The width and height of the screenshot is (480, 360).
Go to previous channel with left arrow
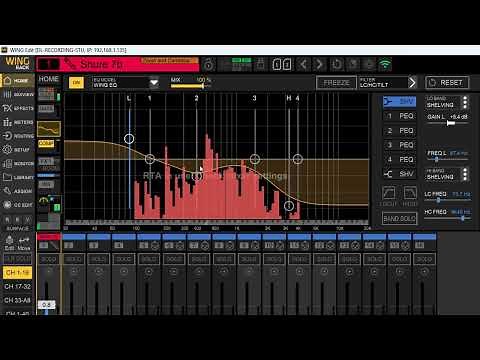click(x=303, y=64)
